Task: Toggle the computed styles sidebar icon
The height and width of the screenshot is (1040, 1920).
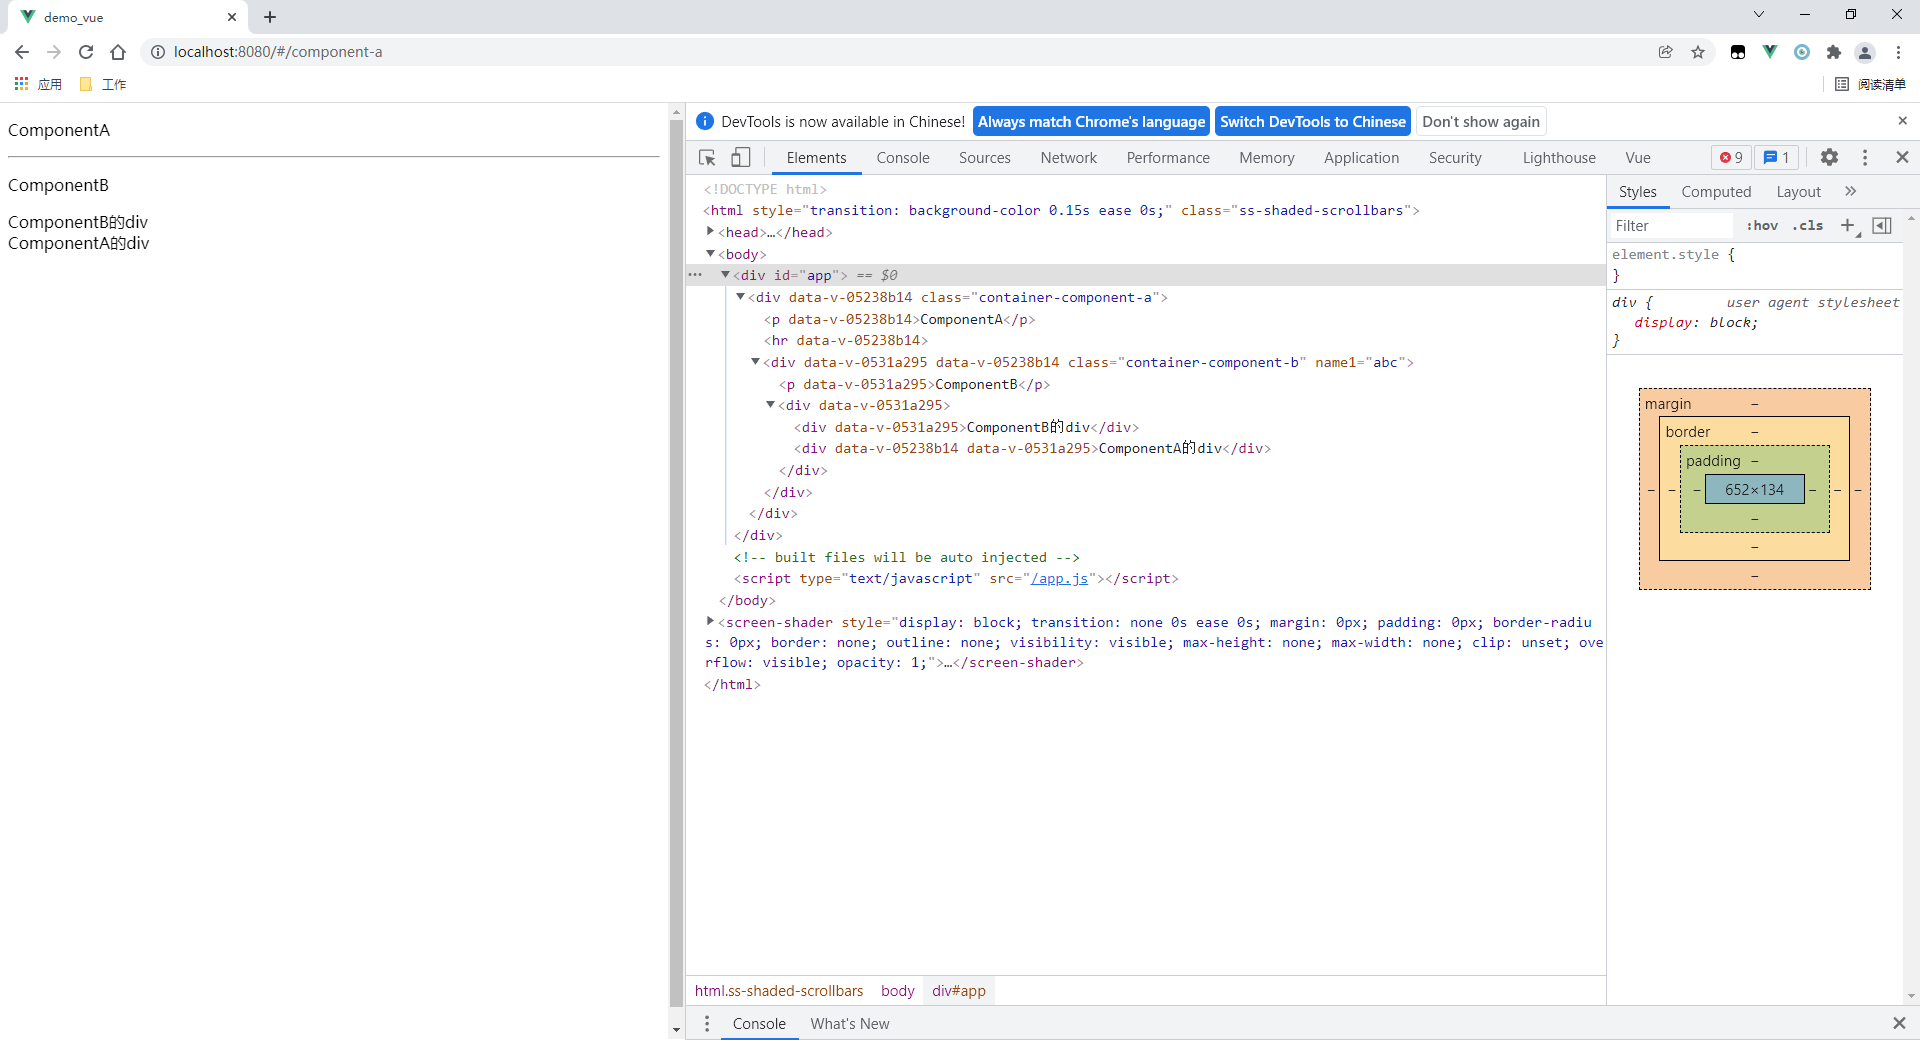Action: pyautogui.click(x=1882, y=226)
